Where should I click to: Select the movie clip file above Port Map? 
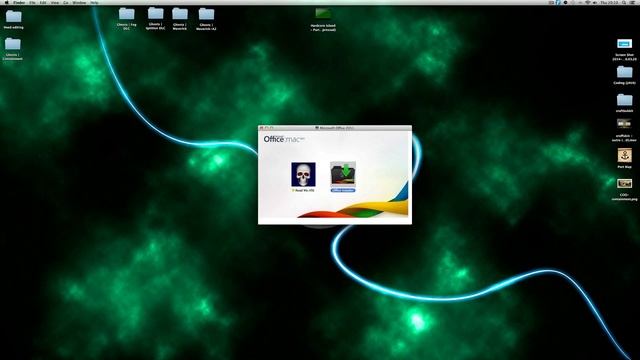[624, 123]
